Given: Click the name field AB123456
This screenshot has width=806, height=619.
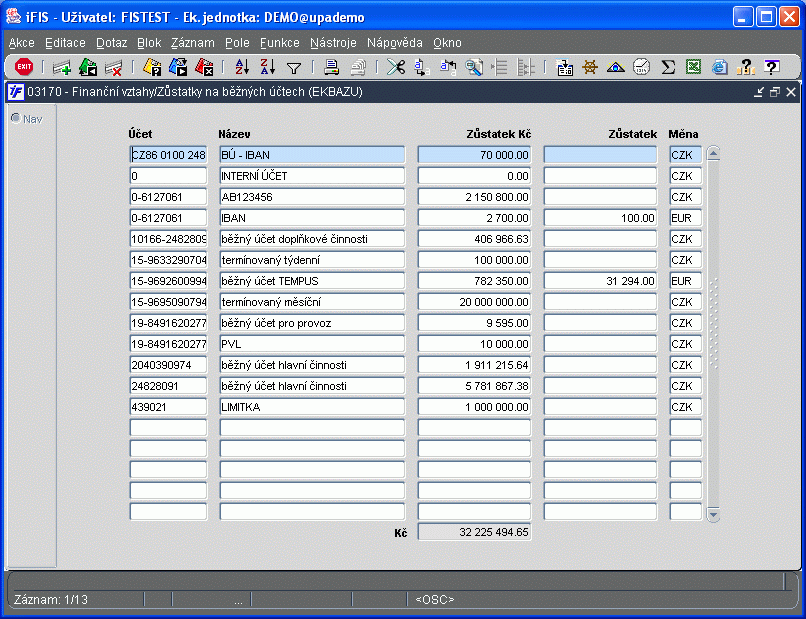Looking at the screenshot, I should pyautogui.click(x=312, y=197).
